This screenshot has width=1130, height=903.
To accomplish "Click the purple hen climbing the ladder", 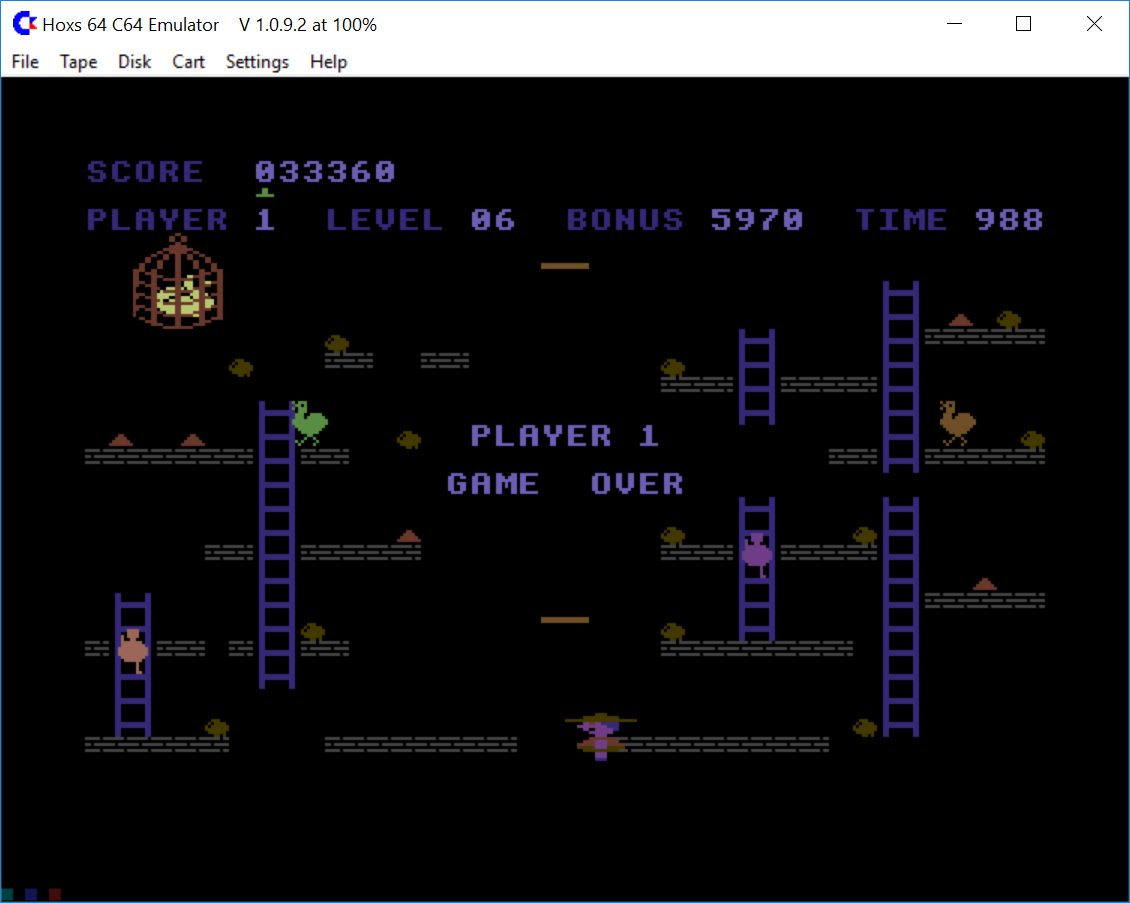I will point(757,553).
